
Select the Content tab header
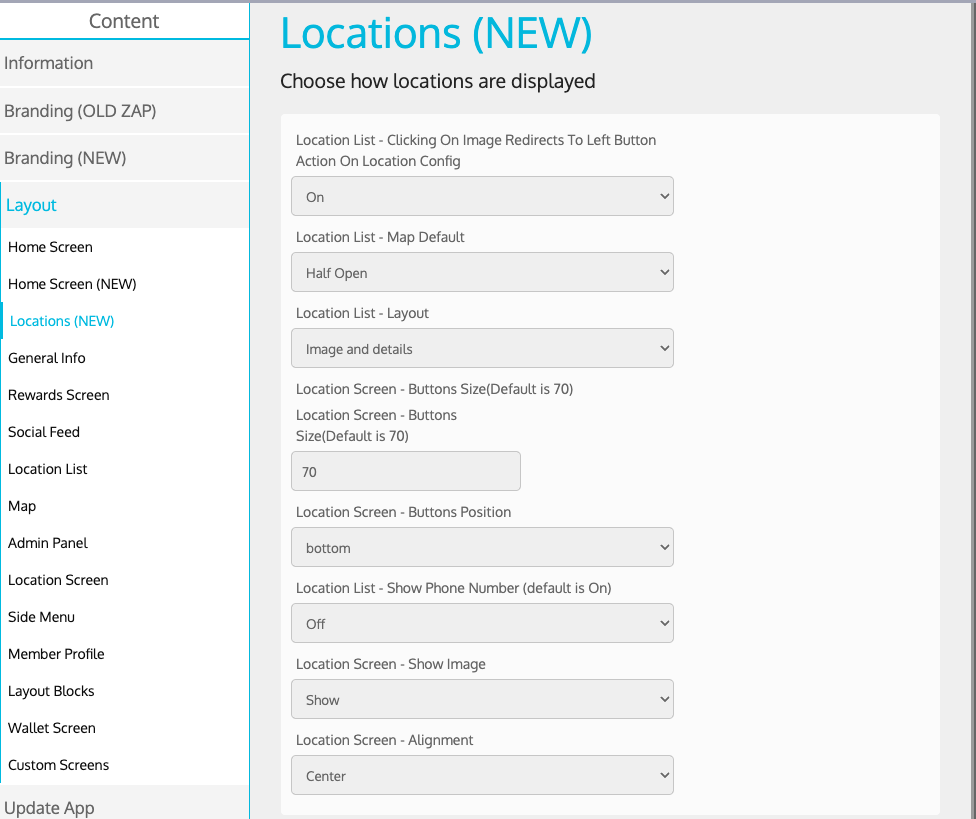[x=124, y=21]
